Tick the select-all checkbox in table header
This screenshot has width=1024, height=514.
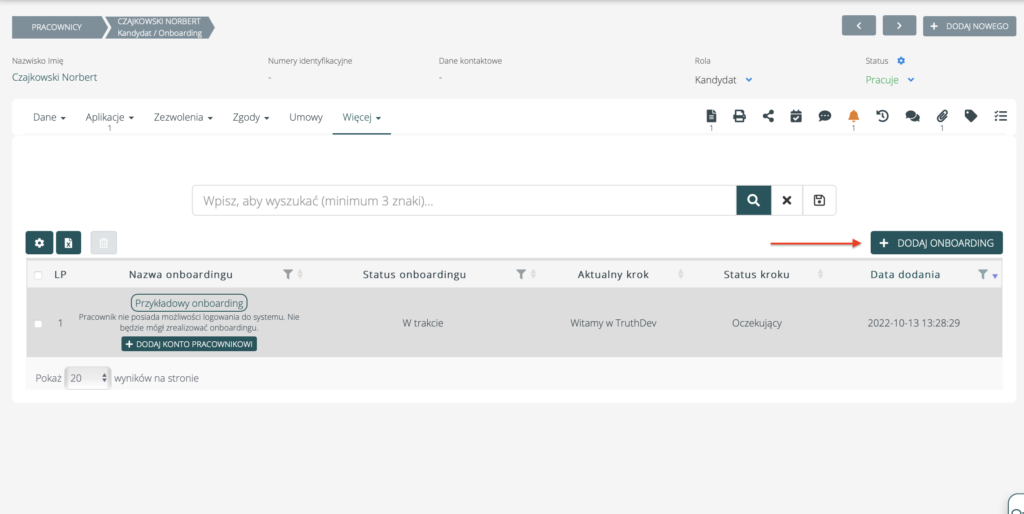[38, 275]
